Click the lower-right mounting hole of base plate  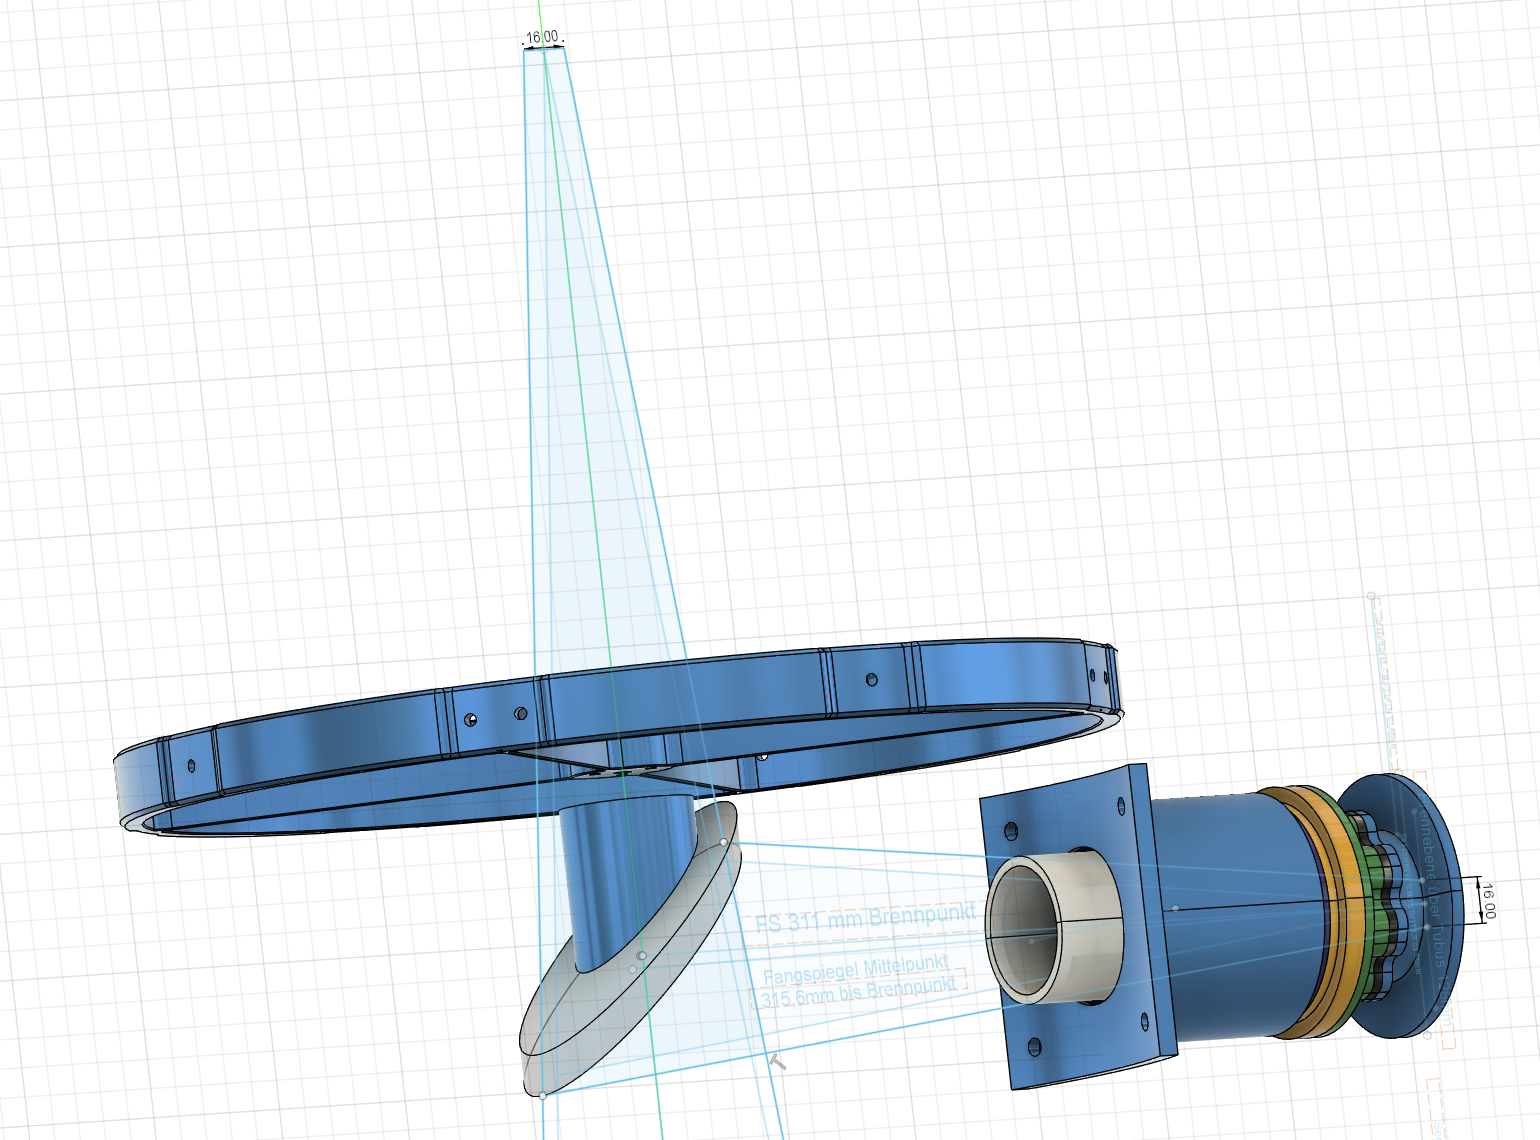(1144, 1021)
